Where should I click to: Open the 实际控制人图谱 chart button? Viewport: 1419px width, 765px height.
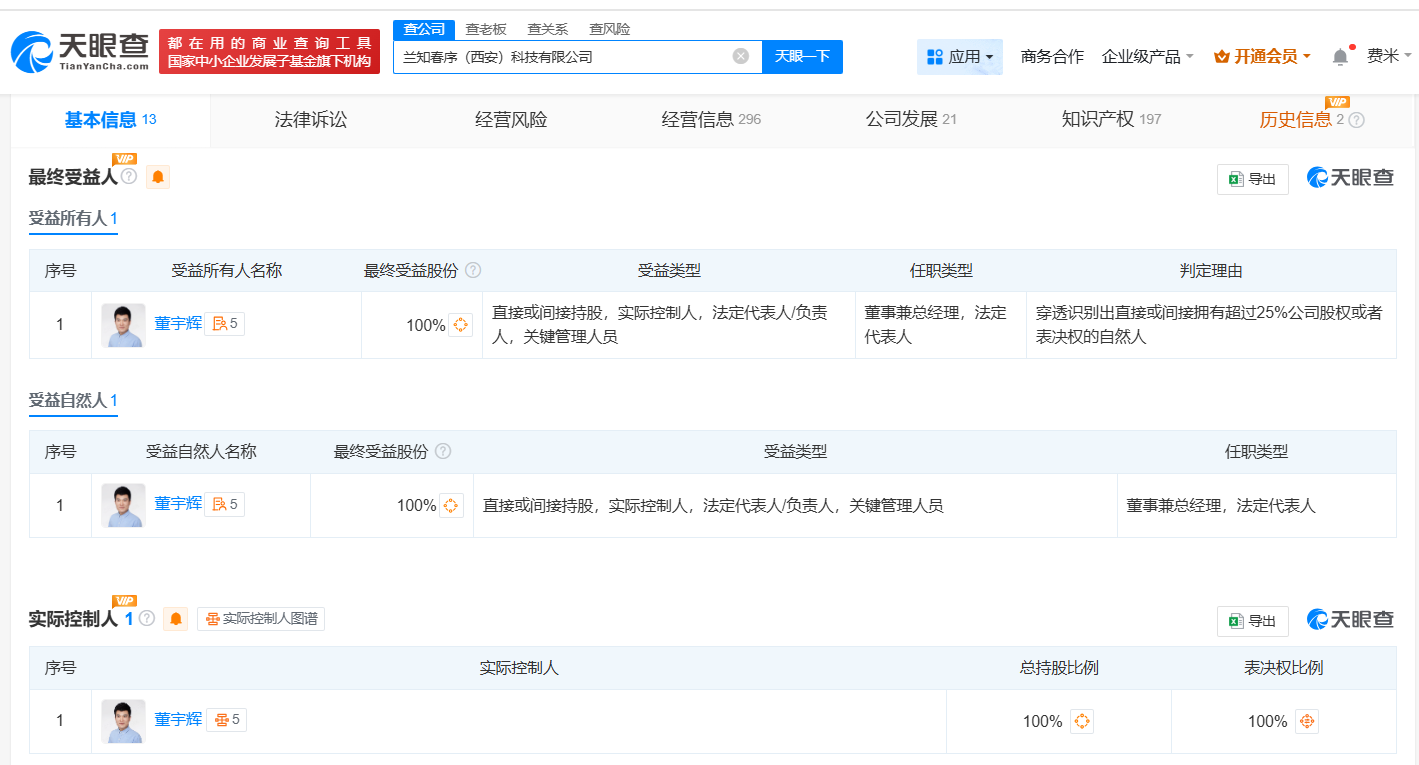coord(261,619)
